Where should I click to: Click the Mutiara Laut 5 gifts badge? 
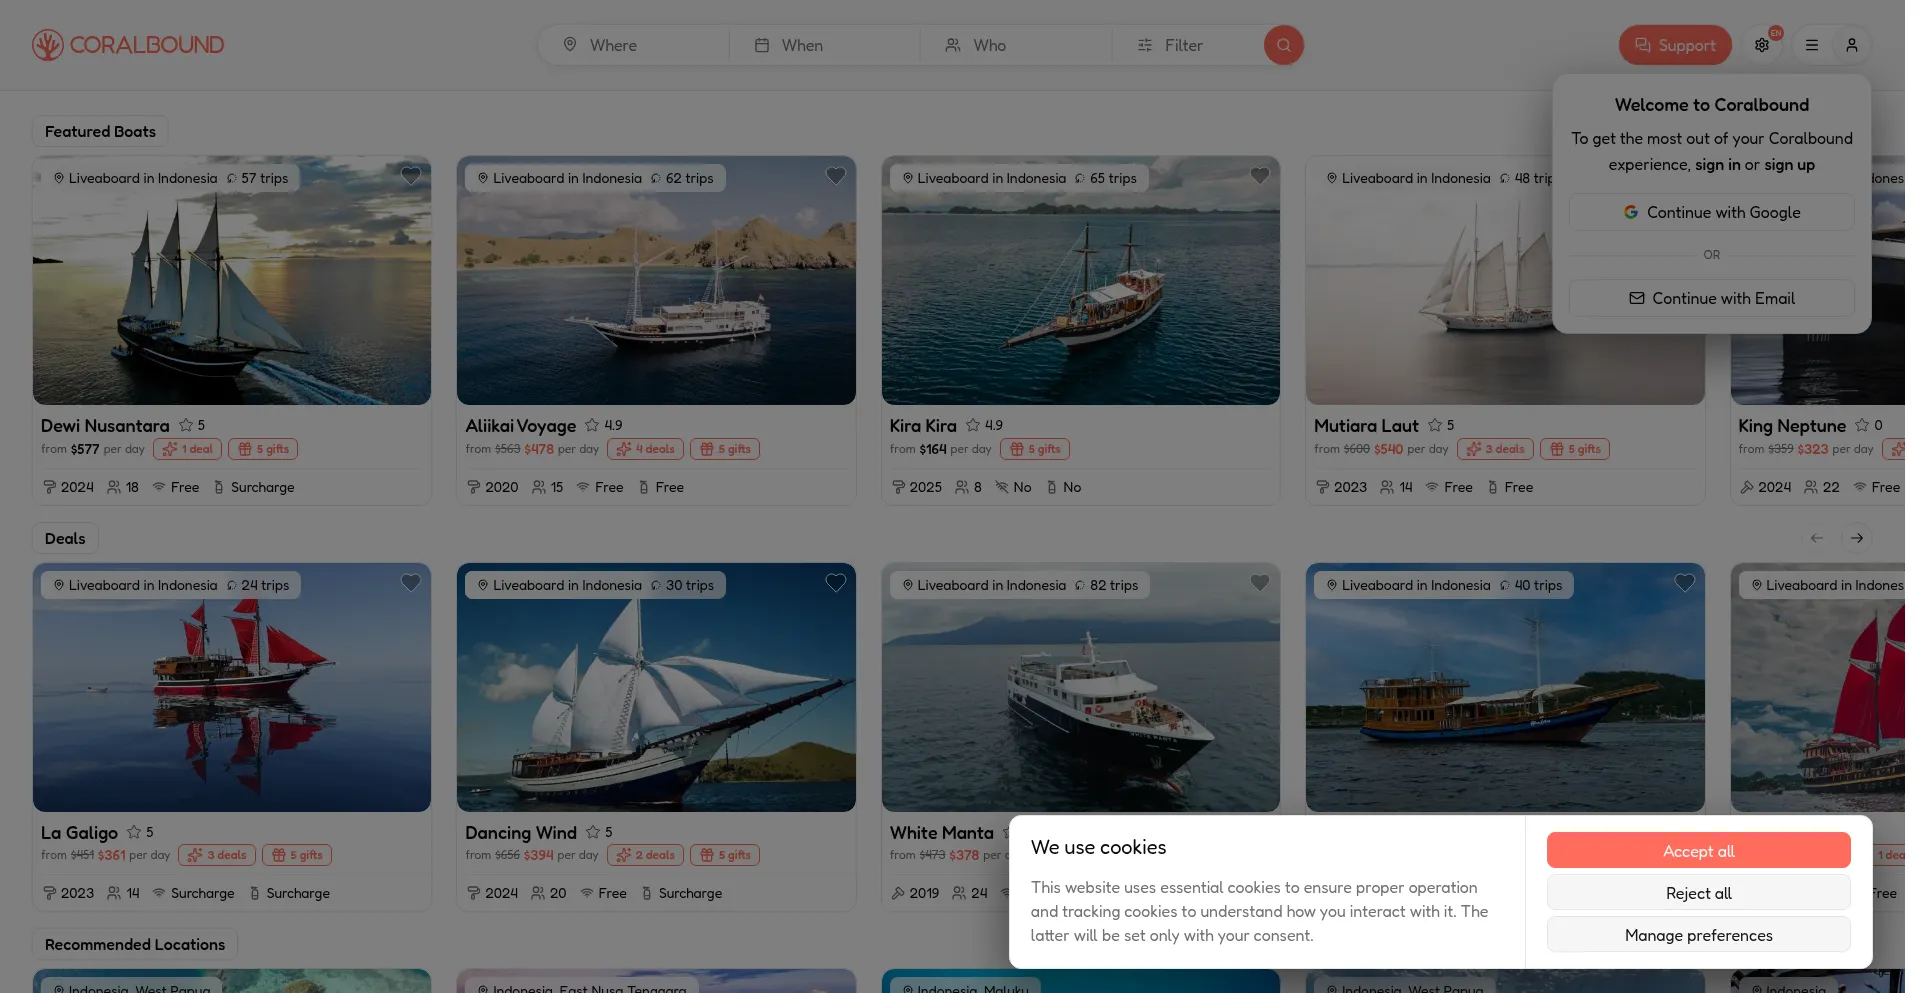pos(1575,449)
